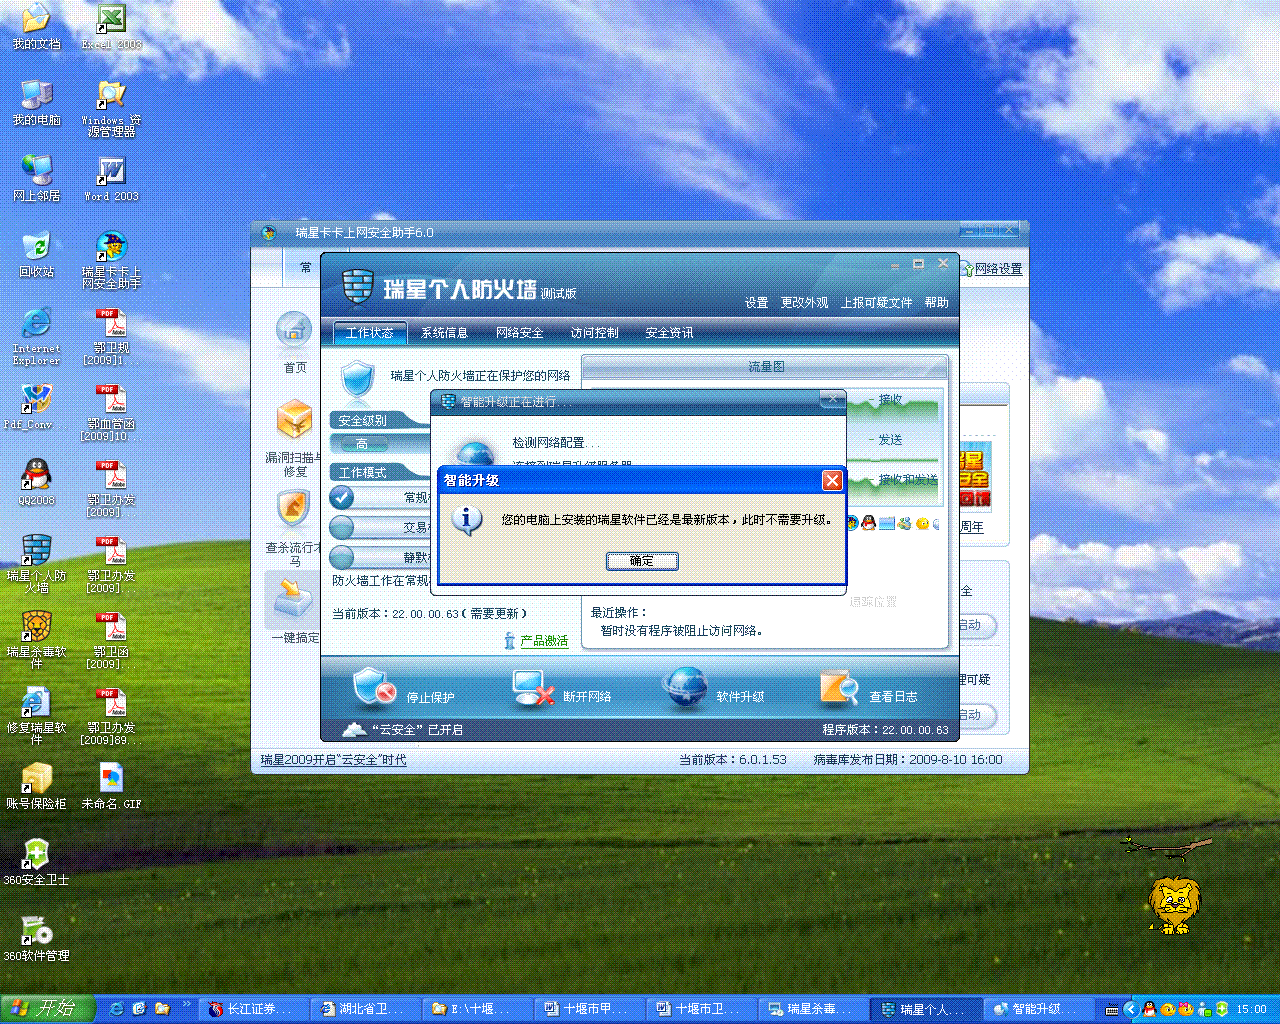Click the 瑞星个人防火墙 desktop shortcut
Viewport: 1280px width, 1024px height.
(36, 565)
